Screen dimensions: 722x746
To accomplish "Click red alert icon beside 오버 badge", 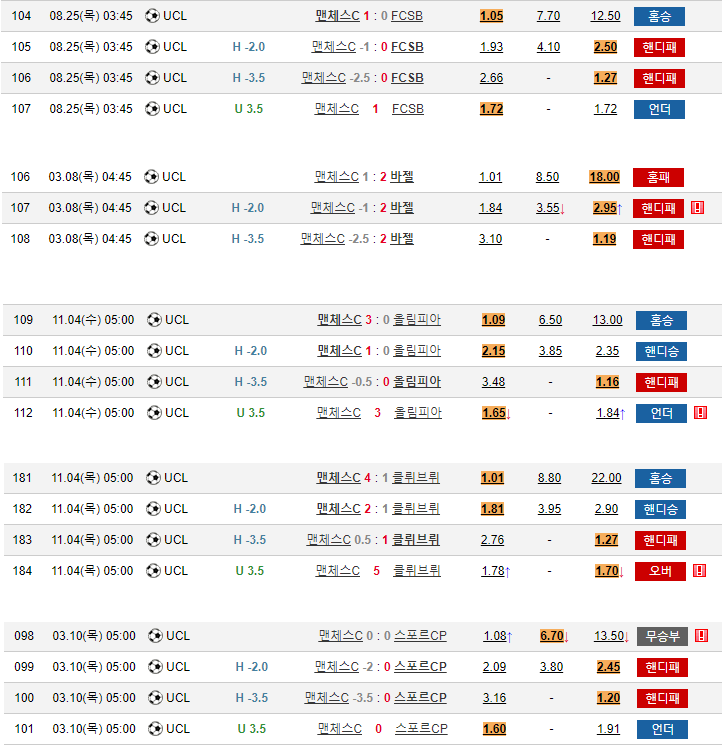I will [x=700, y=572].
